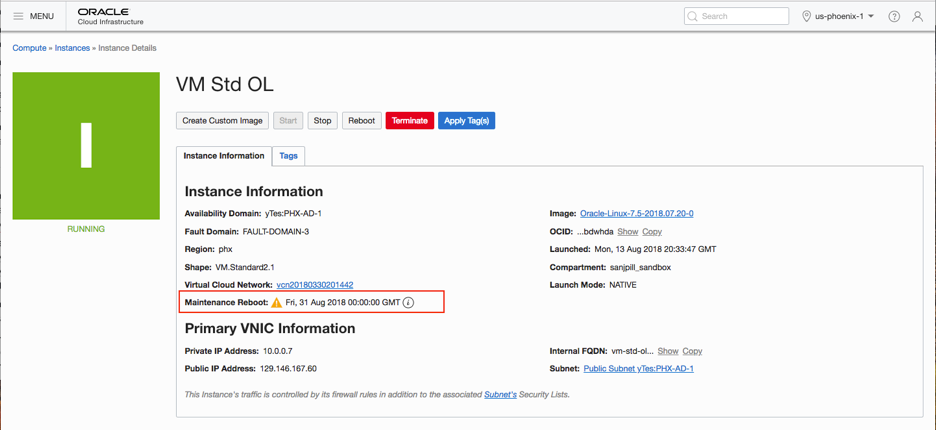The width and height of the screenshot is (936, 430).
Task: Click the RUNNING status text
Action: (x=86, y=229)
